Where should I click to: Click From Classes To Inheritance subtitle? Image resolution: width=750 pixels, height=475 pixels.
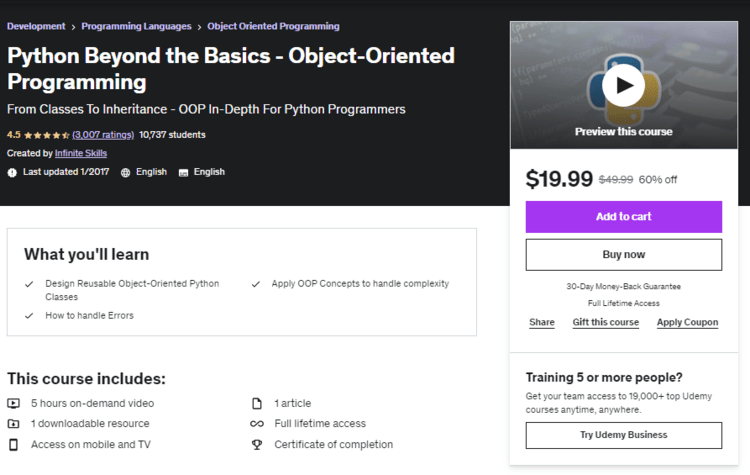(x=206, y=110)
